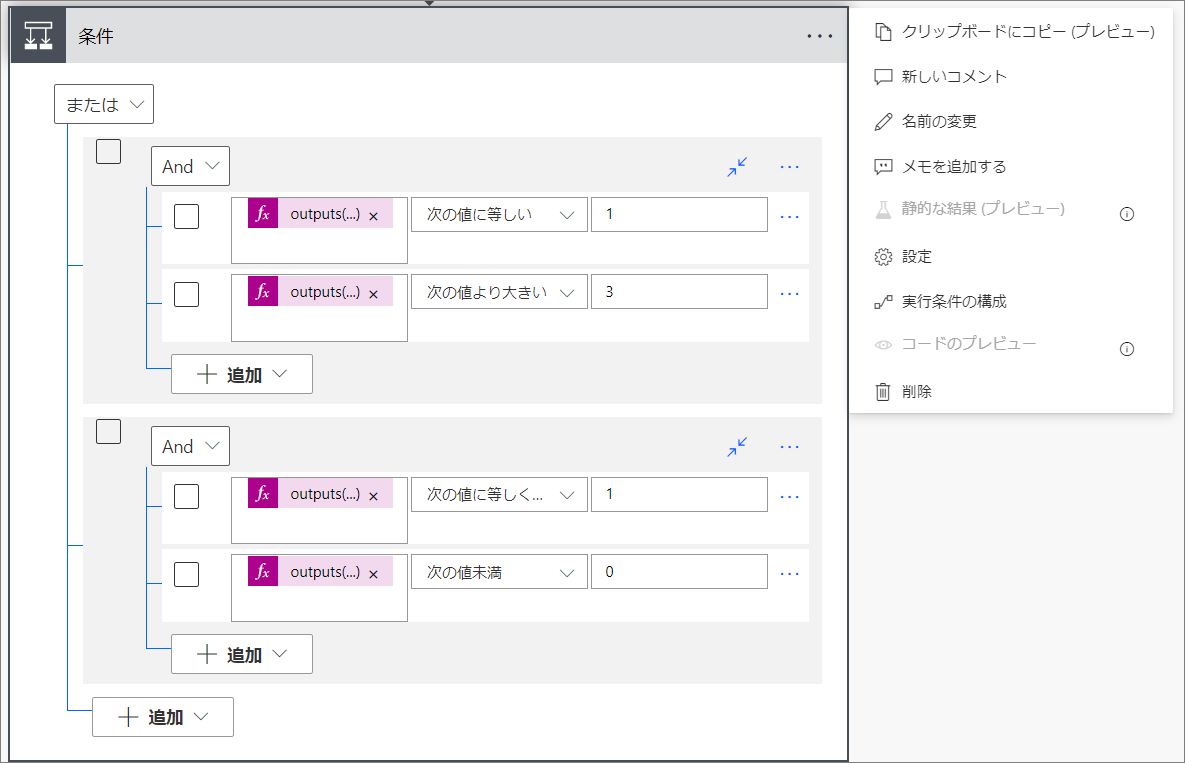The image size is (1185, 763).
Task: Click the bottom 追加 button under または
Action: point(163,717)
